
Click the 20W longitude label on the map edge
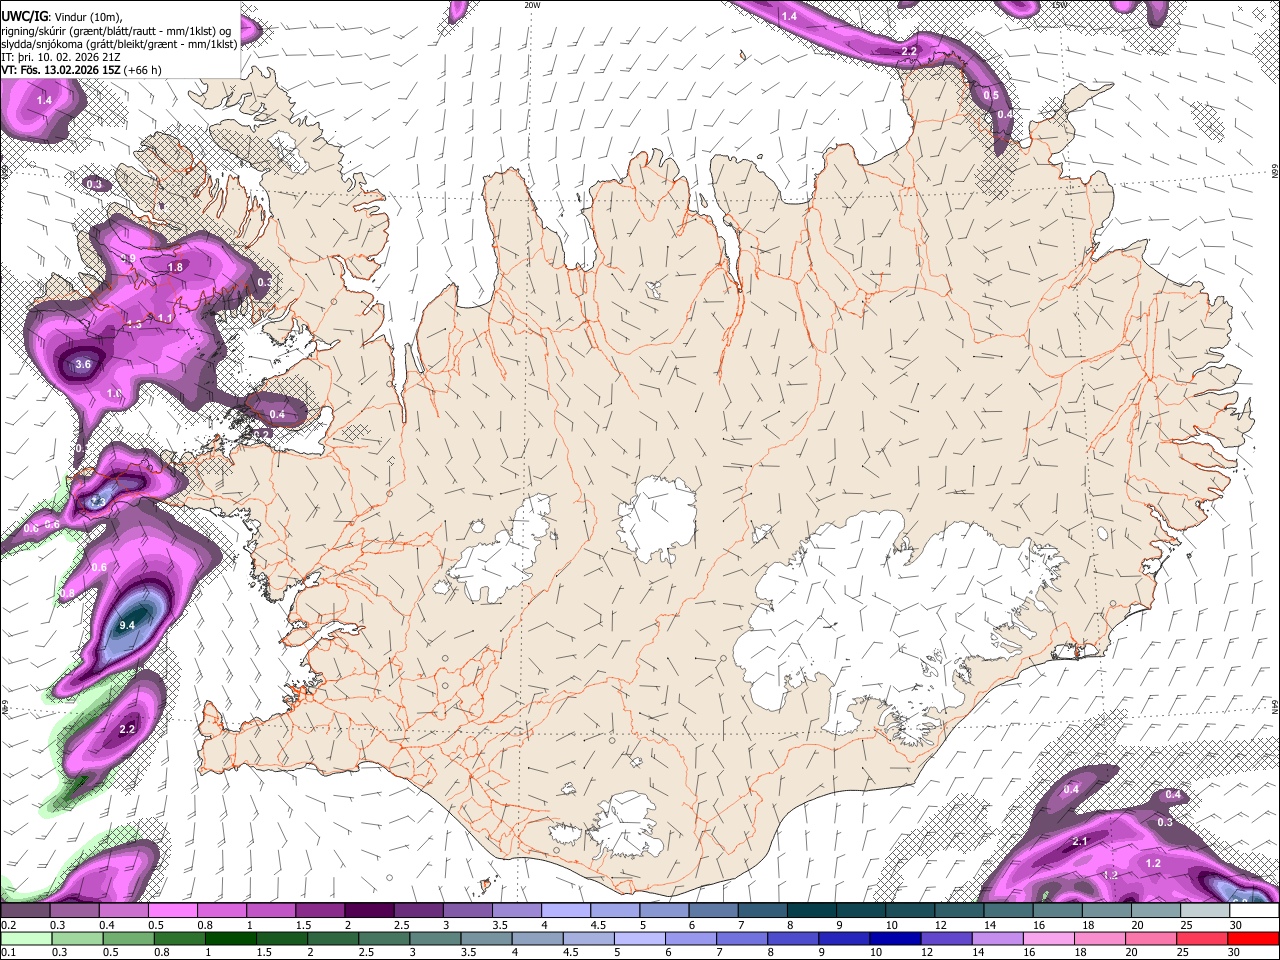pyautogui.click(x=532, y=5)
